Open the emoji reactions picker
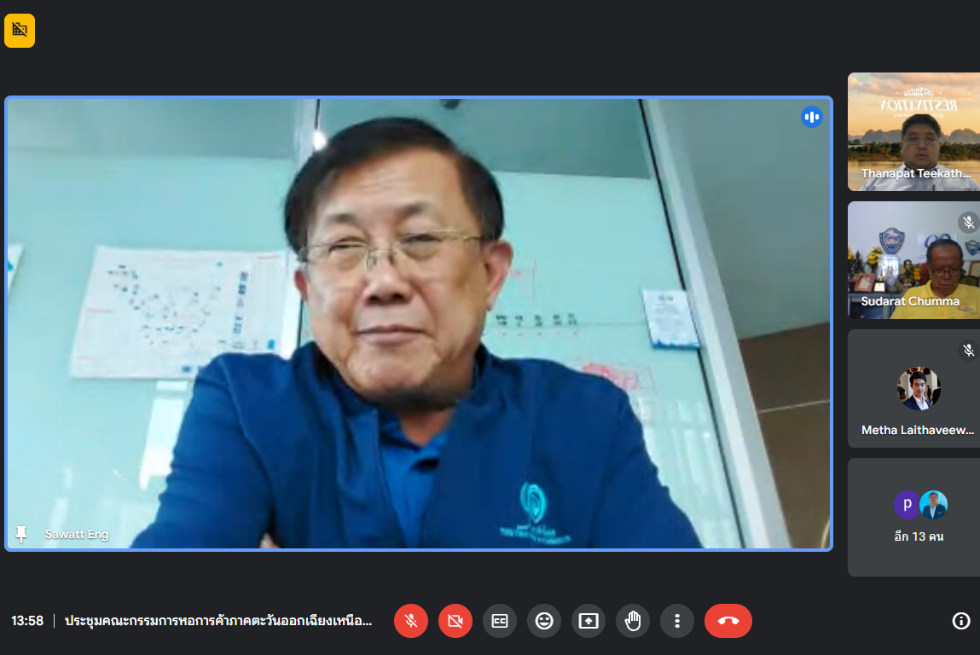 point(544,621)
